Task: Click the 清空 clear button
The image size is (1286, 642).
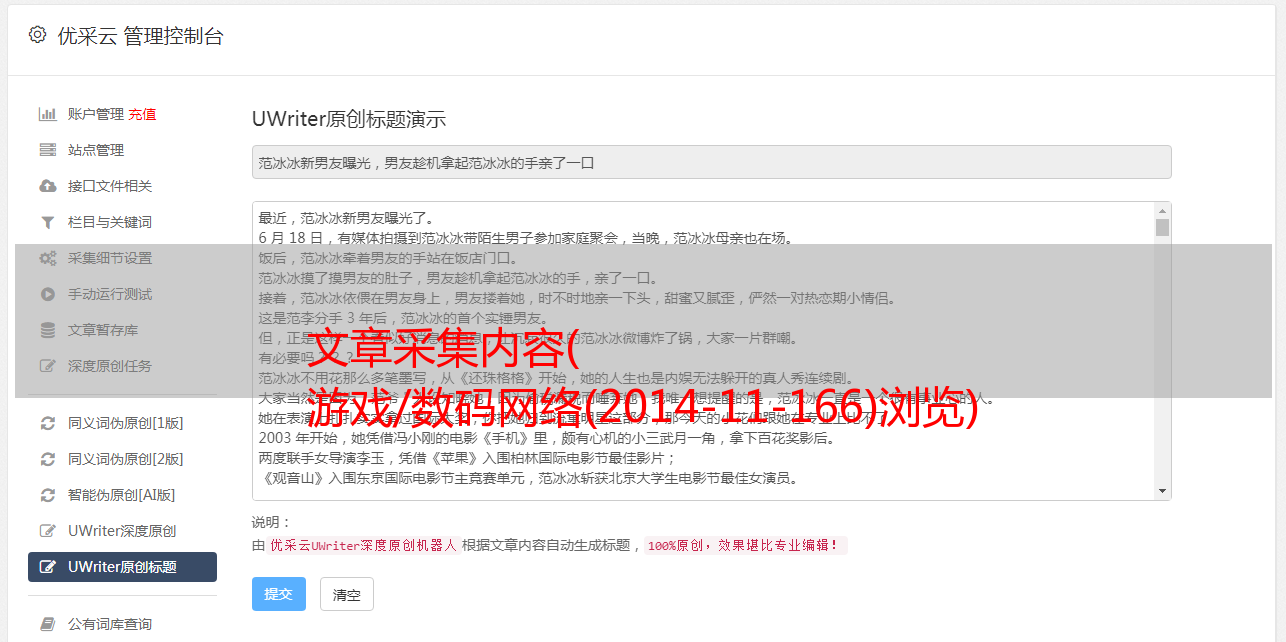Action: 346,594
